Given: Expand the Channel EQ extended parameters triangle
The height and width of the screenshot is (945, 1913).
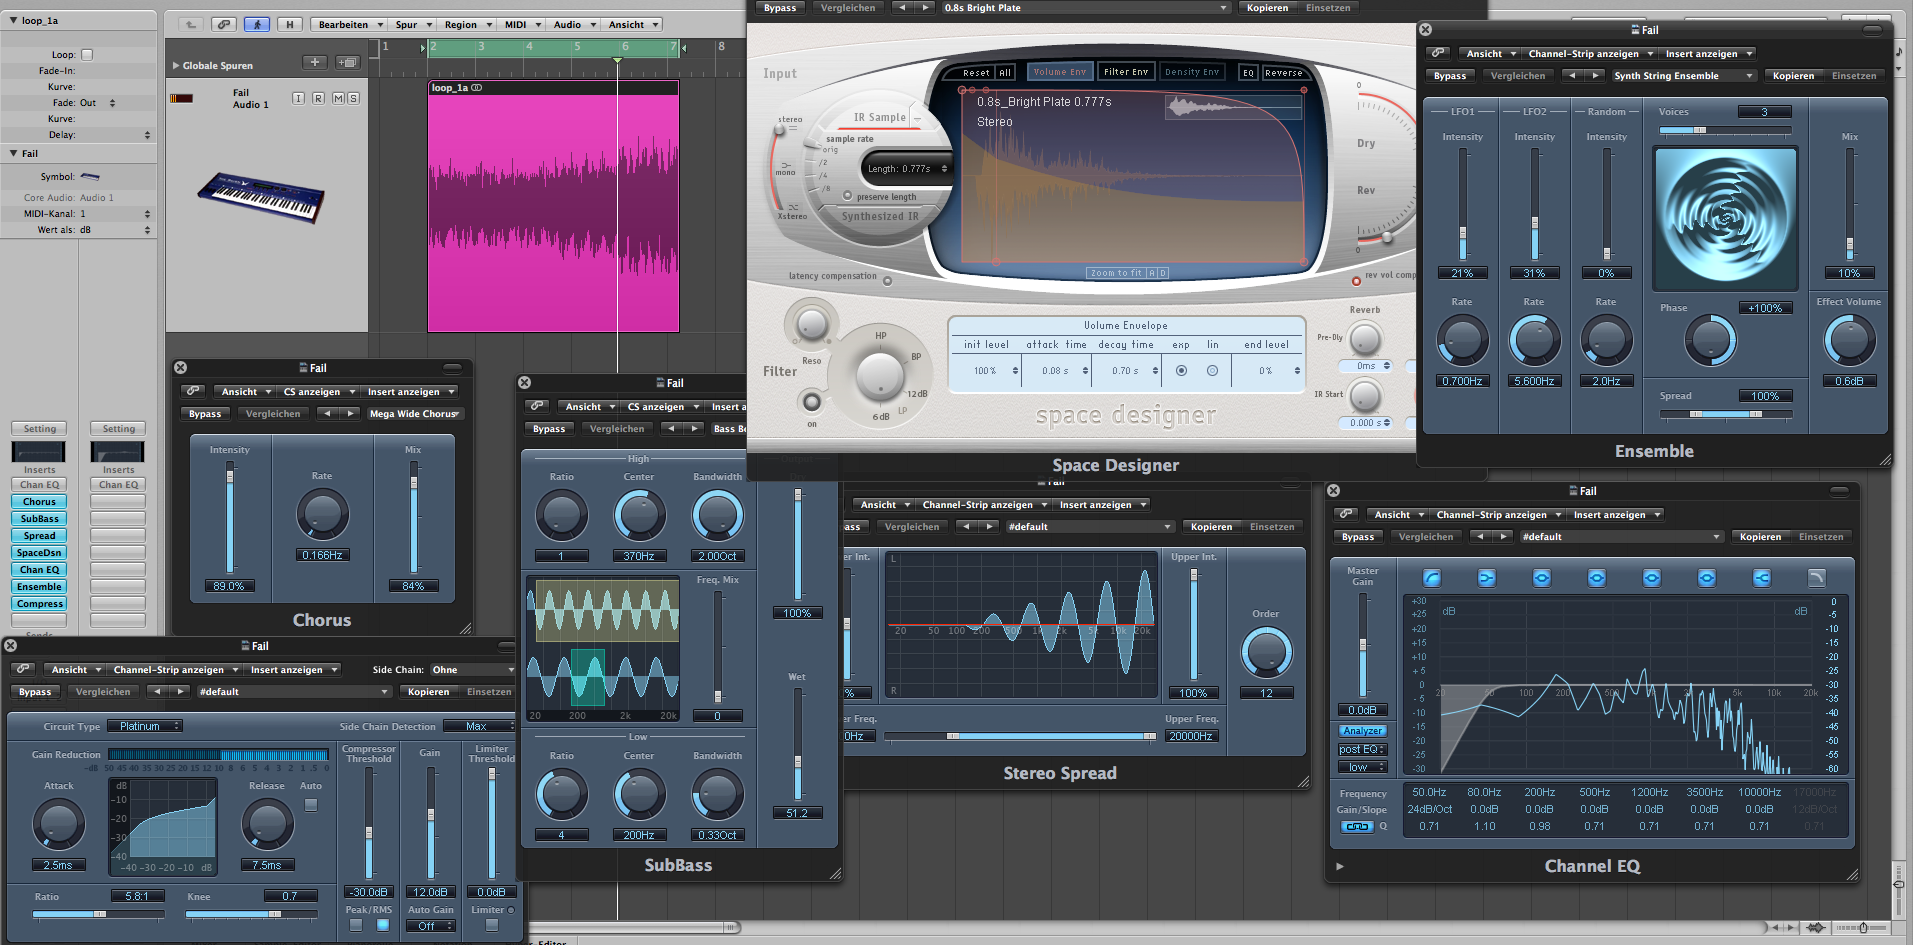Looking at the screenshot, I should point(1340,867).
